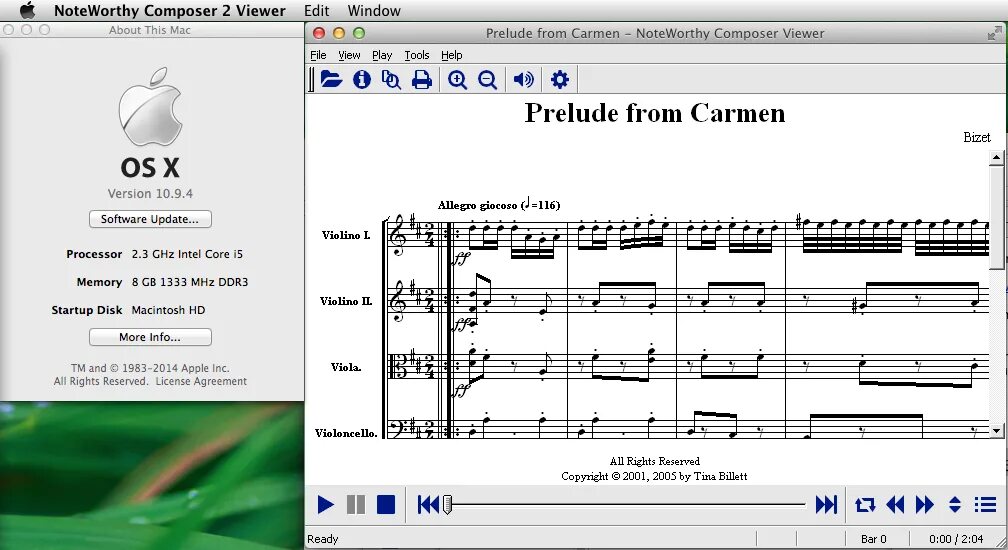
Task: Open the Tools menu
Action: [x=417, y=55]
